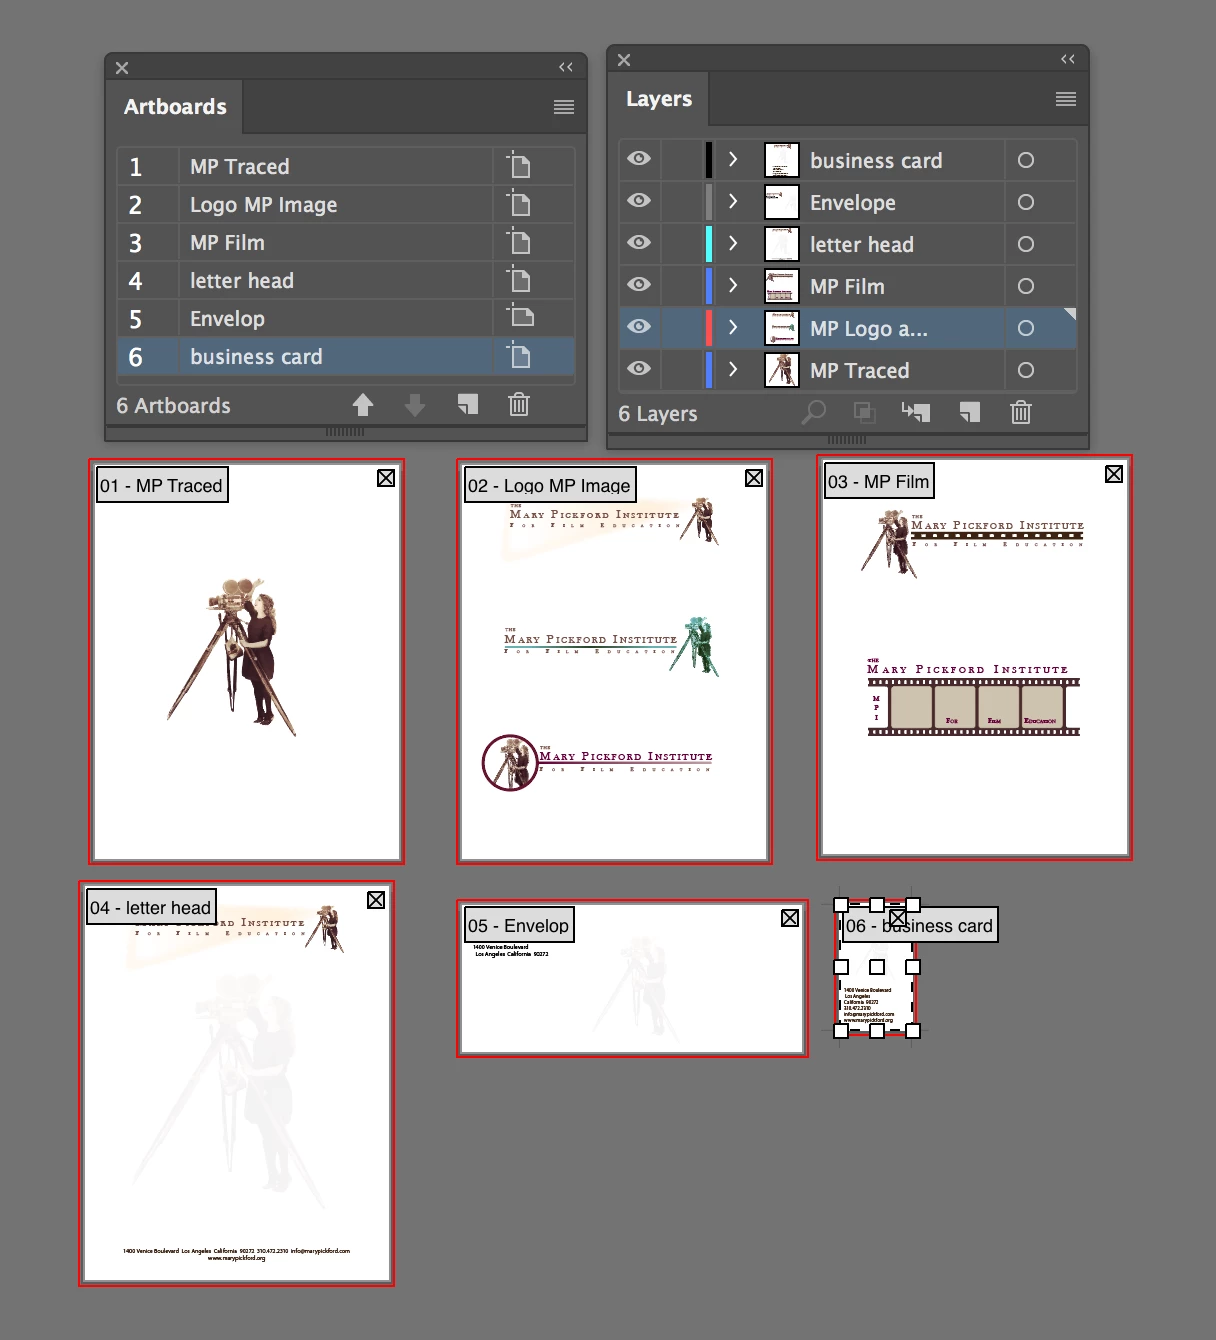Click the 02 - Logo MP Image artboard close box

(754, 478)
